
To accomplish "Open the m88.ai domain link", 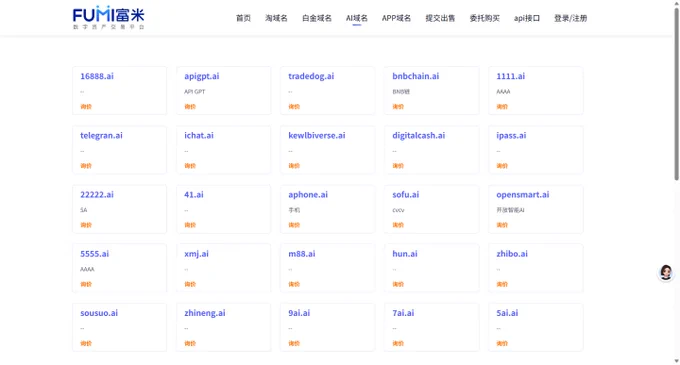I will point(301,254).
